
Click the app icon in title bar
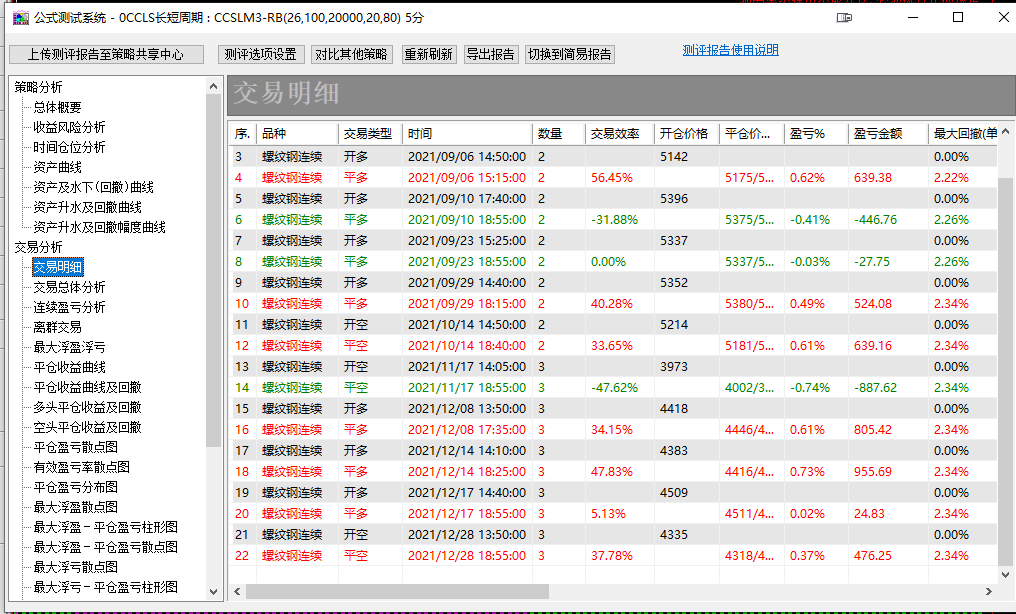(20, 17)
